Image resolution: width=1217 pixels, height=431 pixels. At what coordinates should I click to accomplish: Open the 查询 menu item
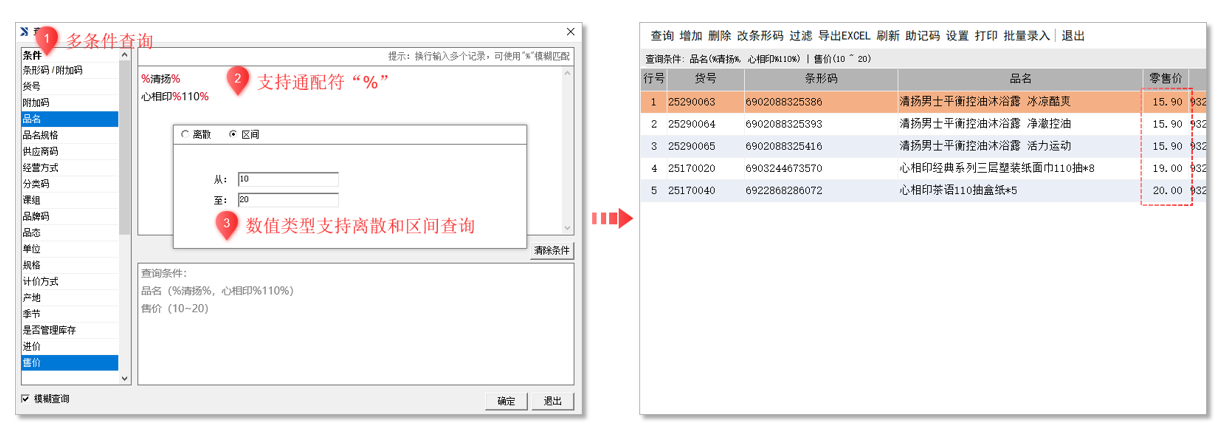[662, 36]
